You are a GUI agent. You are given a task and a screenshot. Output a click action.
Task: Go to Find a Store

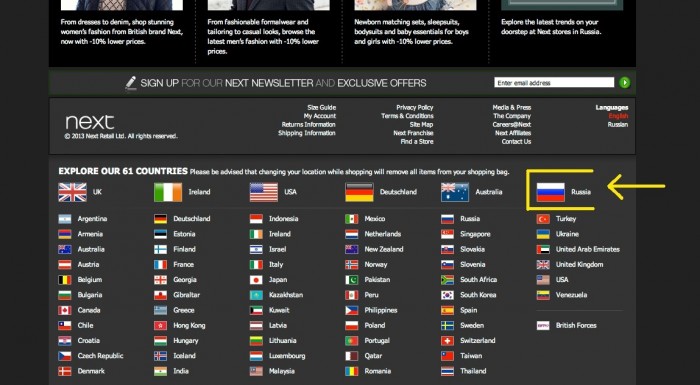click(x=417, y=142)
